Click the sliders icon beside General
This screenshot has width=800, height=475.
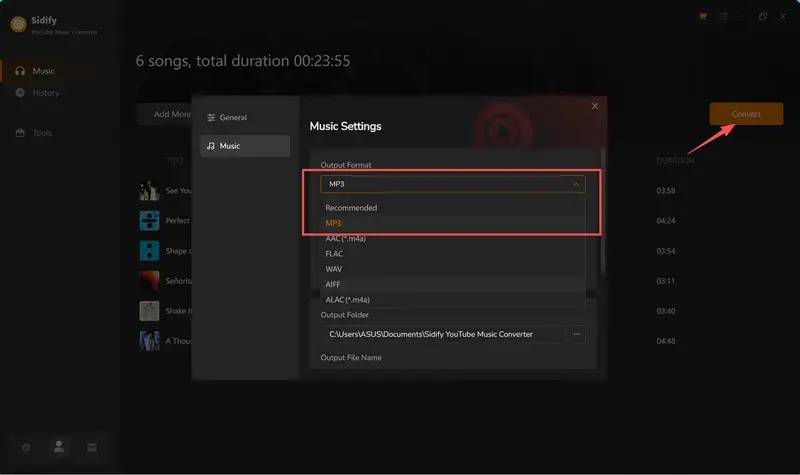pos(211,118)
